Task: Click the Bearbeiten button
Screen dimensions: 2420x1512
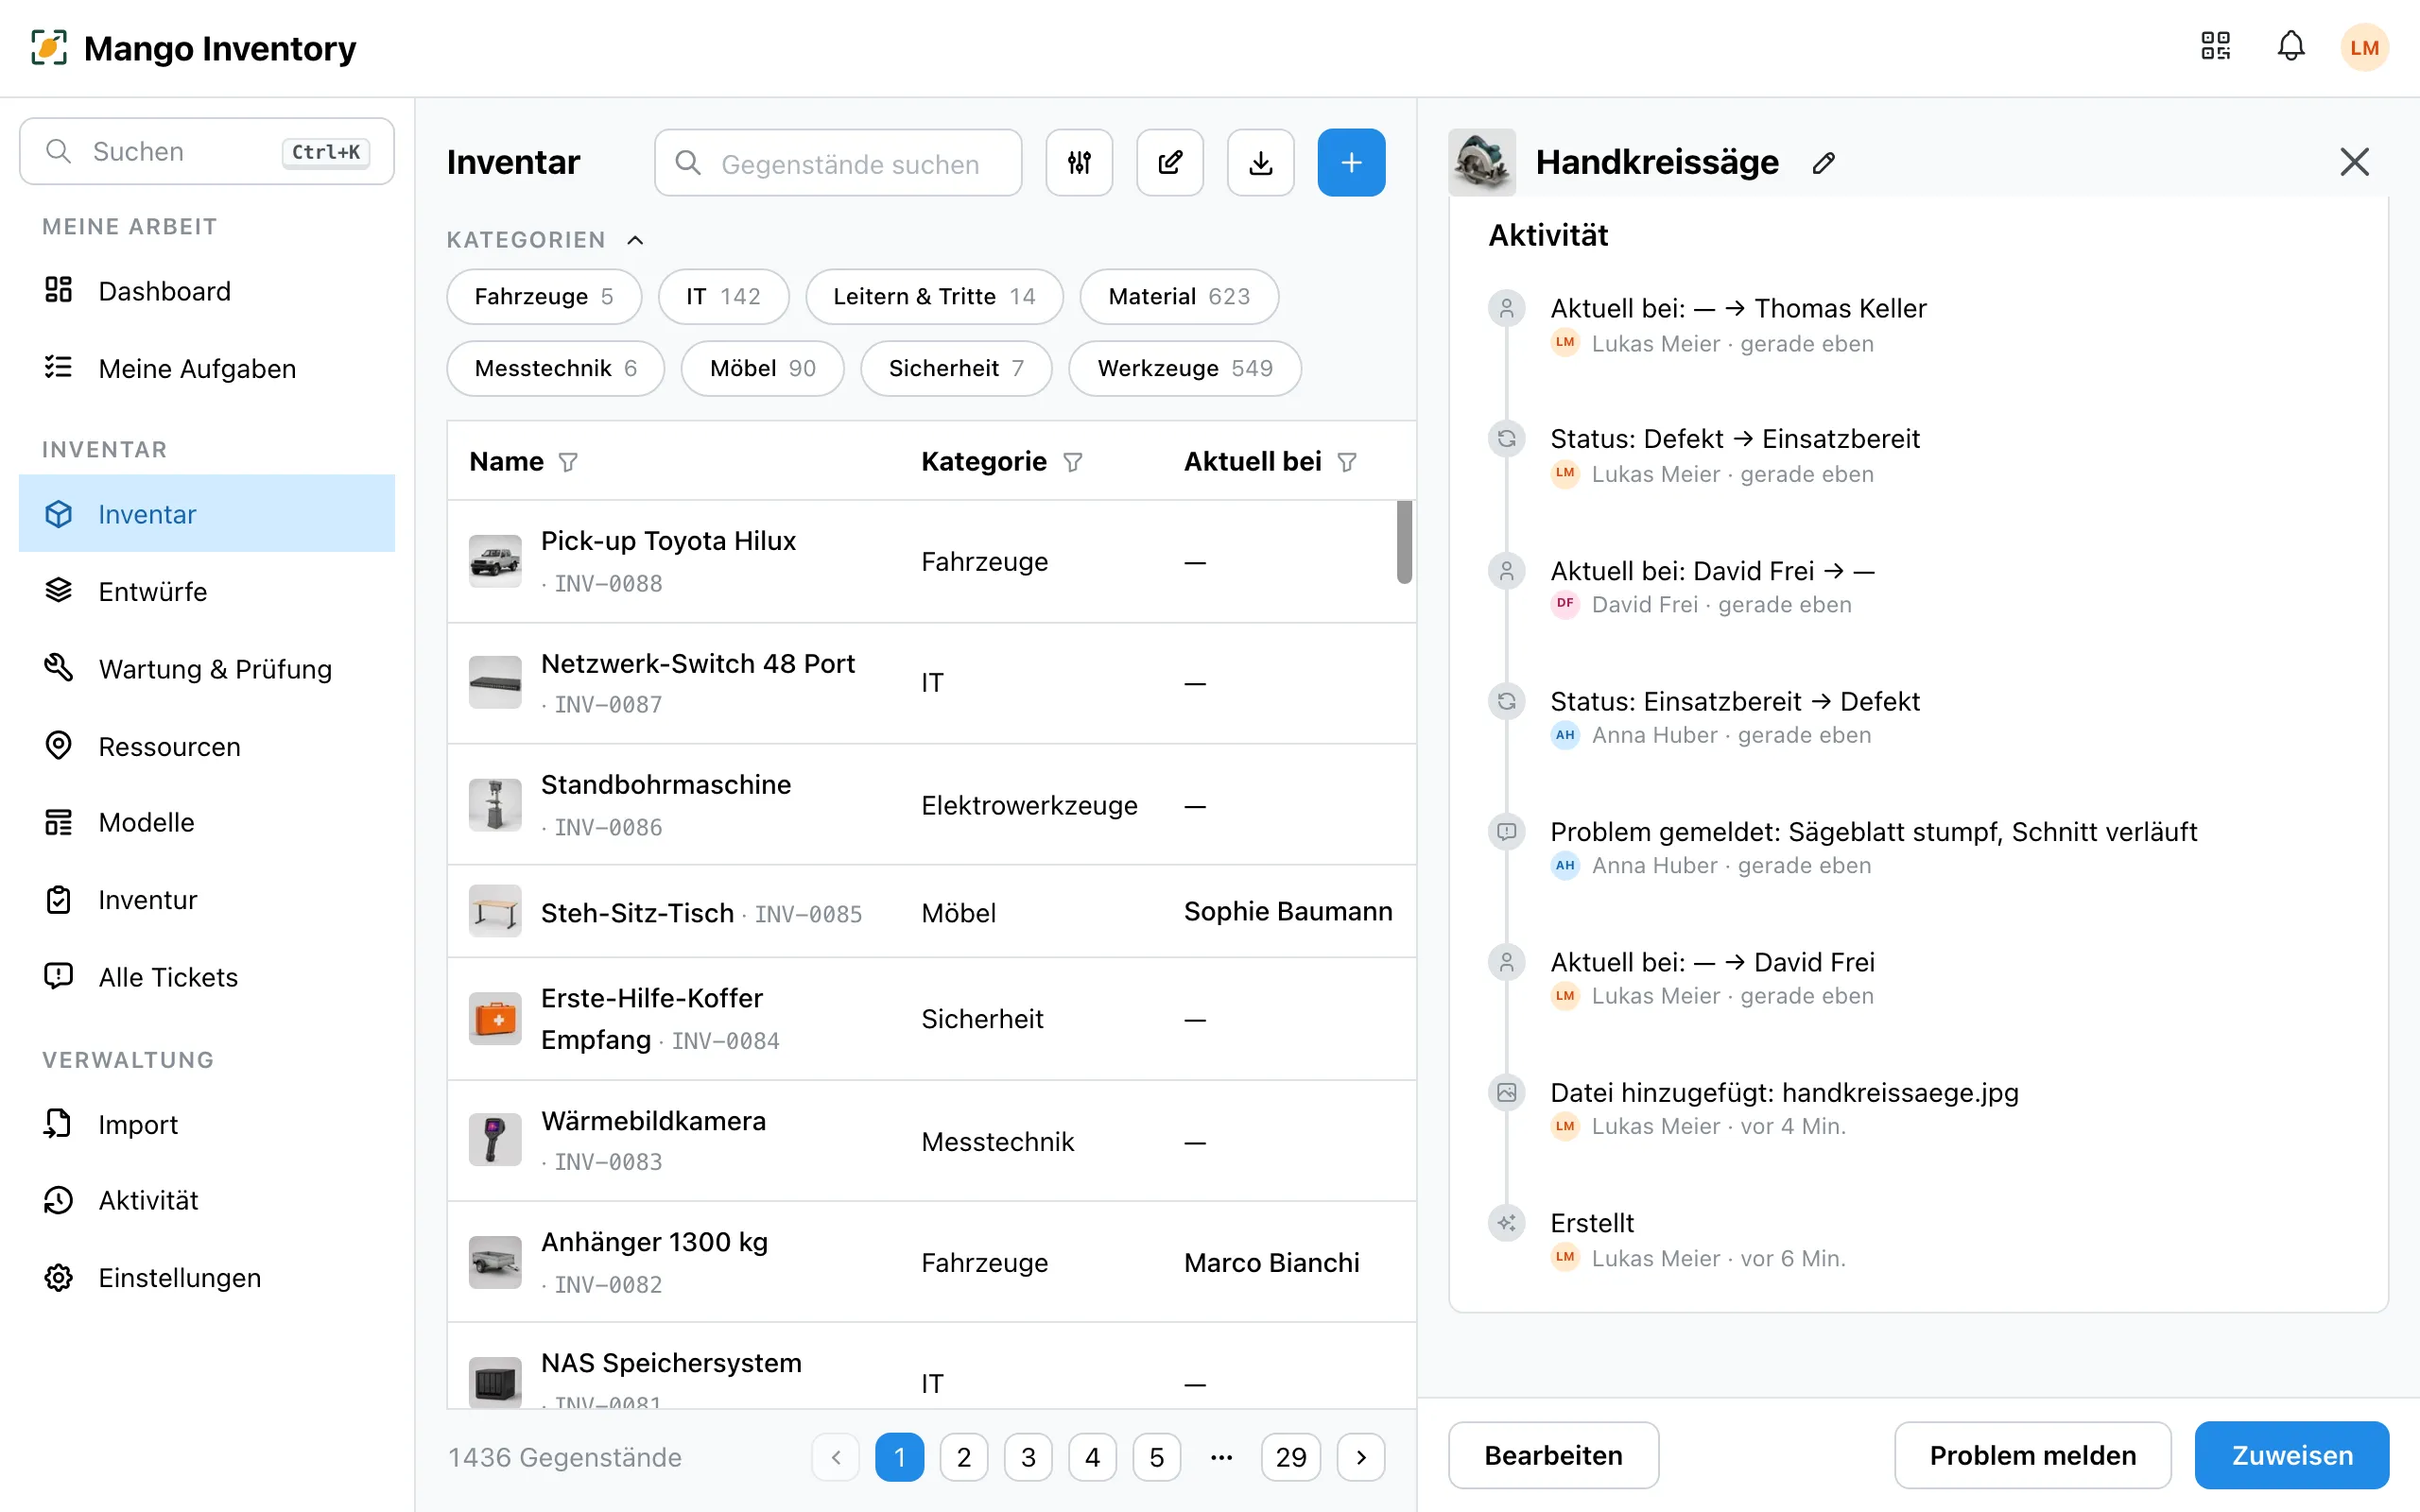Action: coord(1553,1455)
